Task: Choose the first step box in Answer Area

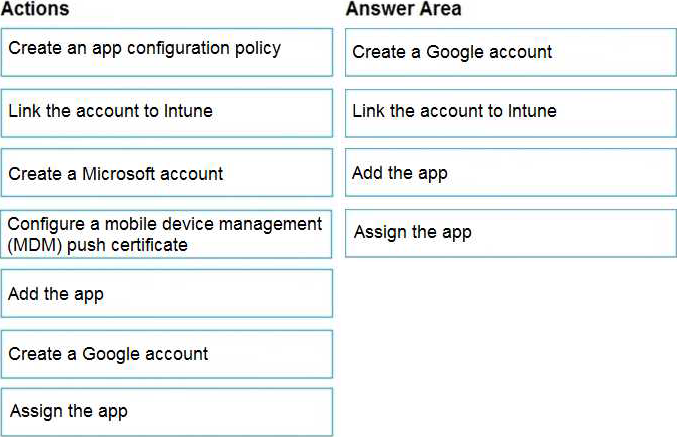Action: (x=510, y=52)
